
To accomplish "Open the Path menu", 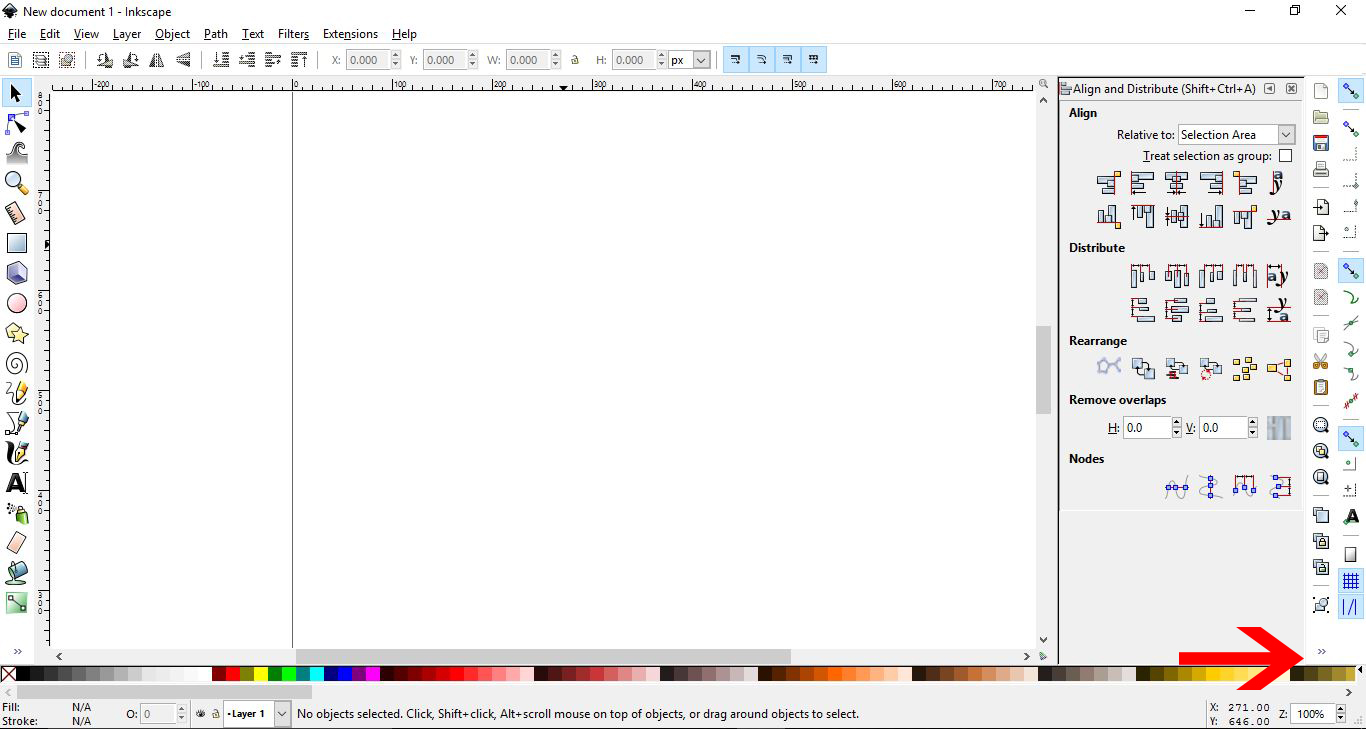I will tap(215, 33).
